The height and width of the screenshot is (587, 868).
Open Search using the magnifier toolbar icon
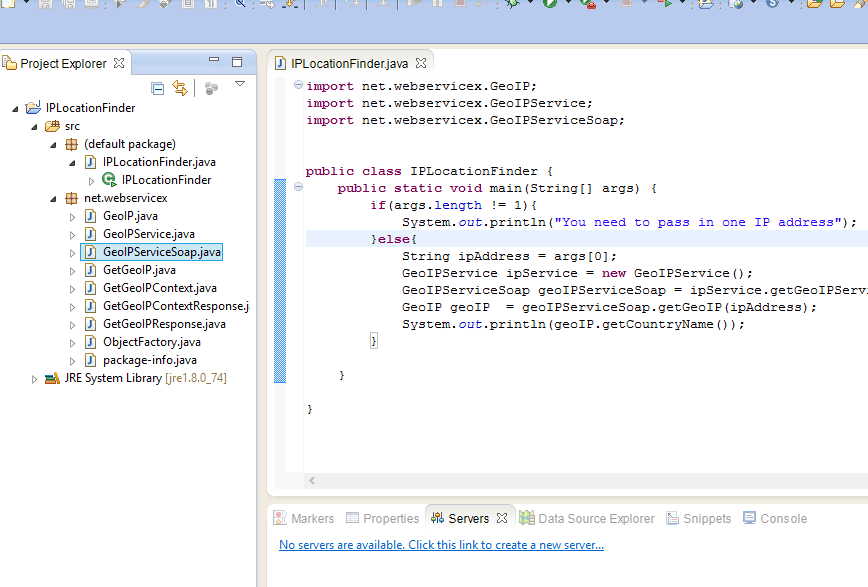(x=238, y=6)
